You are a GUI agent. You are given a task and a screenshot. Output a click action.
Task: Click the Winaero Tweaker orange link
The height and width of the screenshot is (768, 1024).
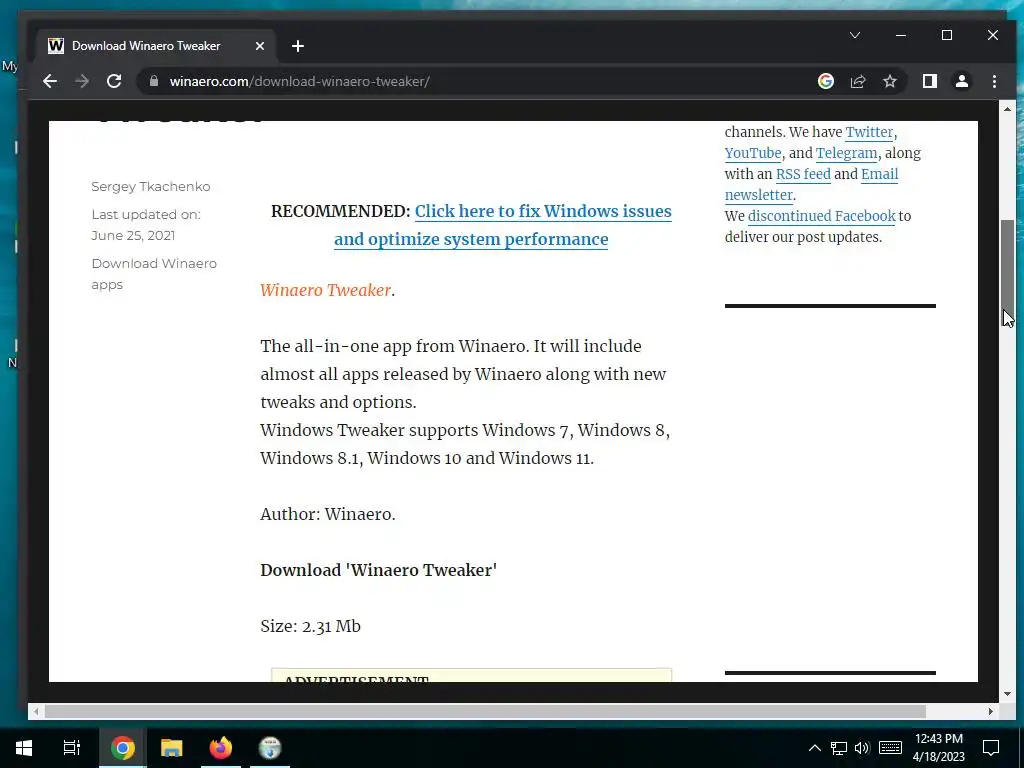325,290
